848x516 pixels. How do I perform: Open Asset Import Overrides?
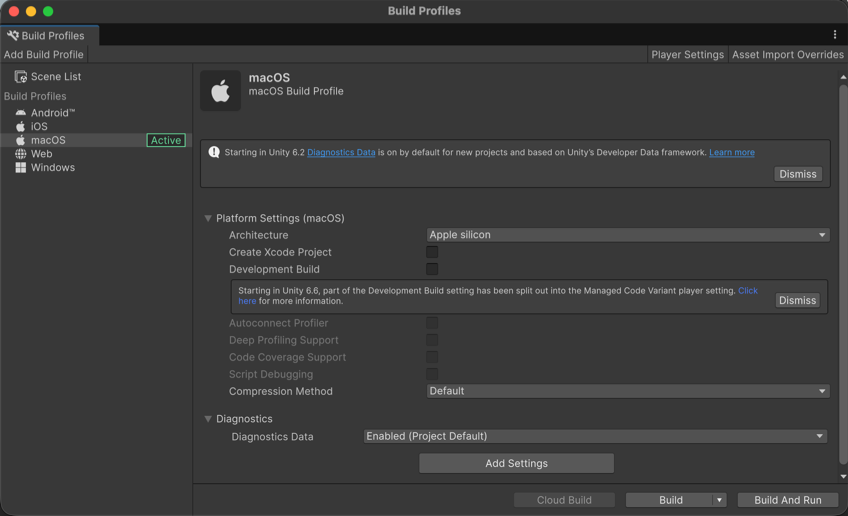787,55
